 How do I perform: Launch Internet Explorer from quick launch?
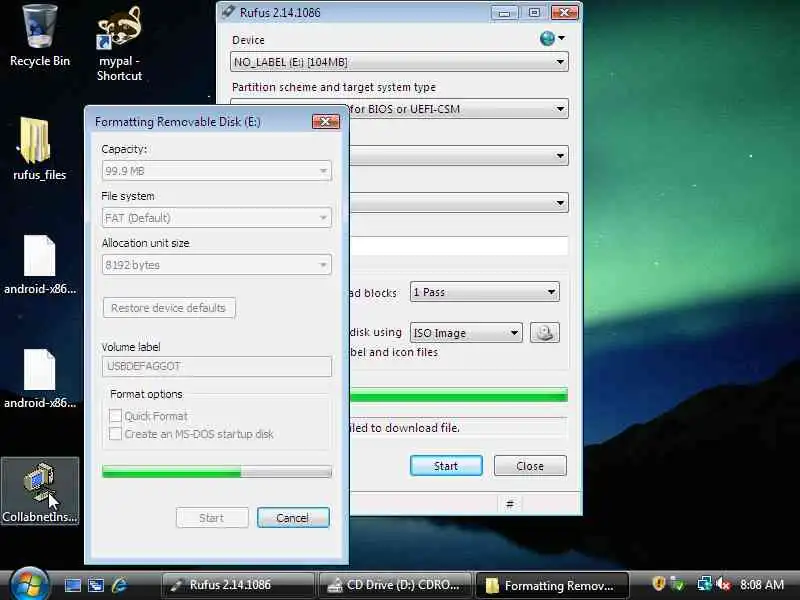pos(119,585)
